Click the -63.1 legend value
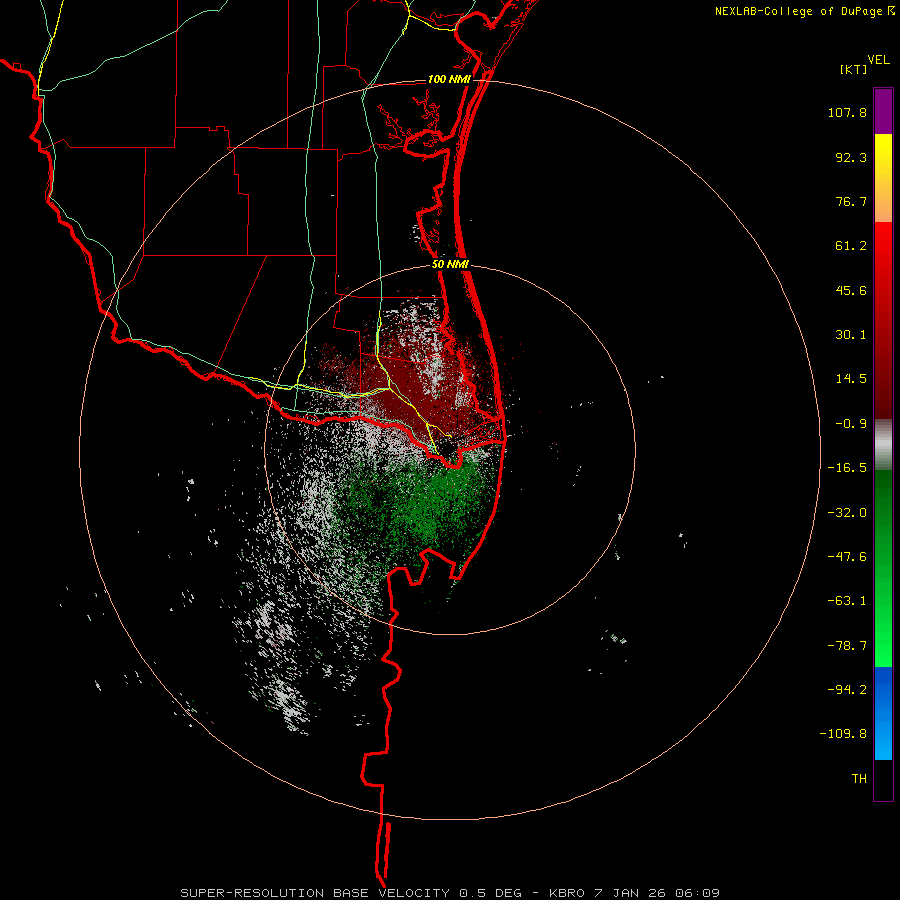This screenshot has width=900, height=900. click(847, 601)
